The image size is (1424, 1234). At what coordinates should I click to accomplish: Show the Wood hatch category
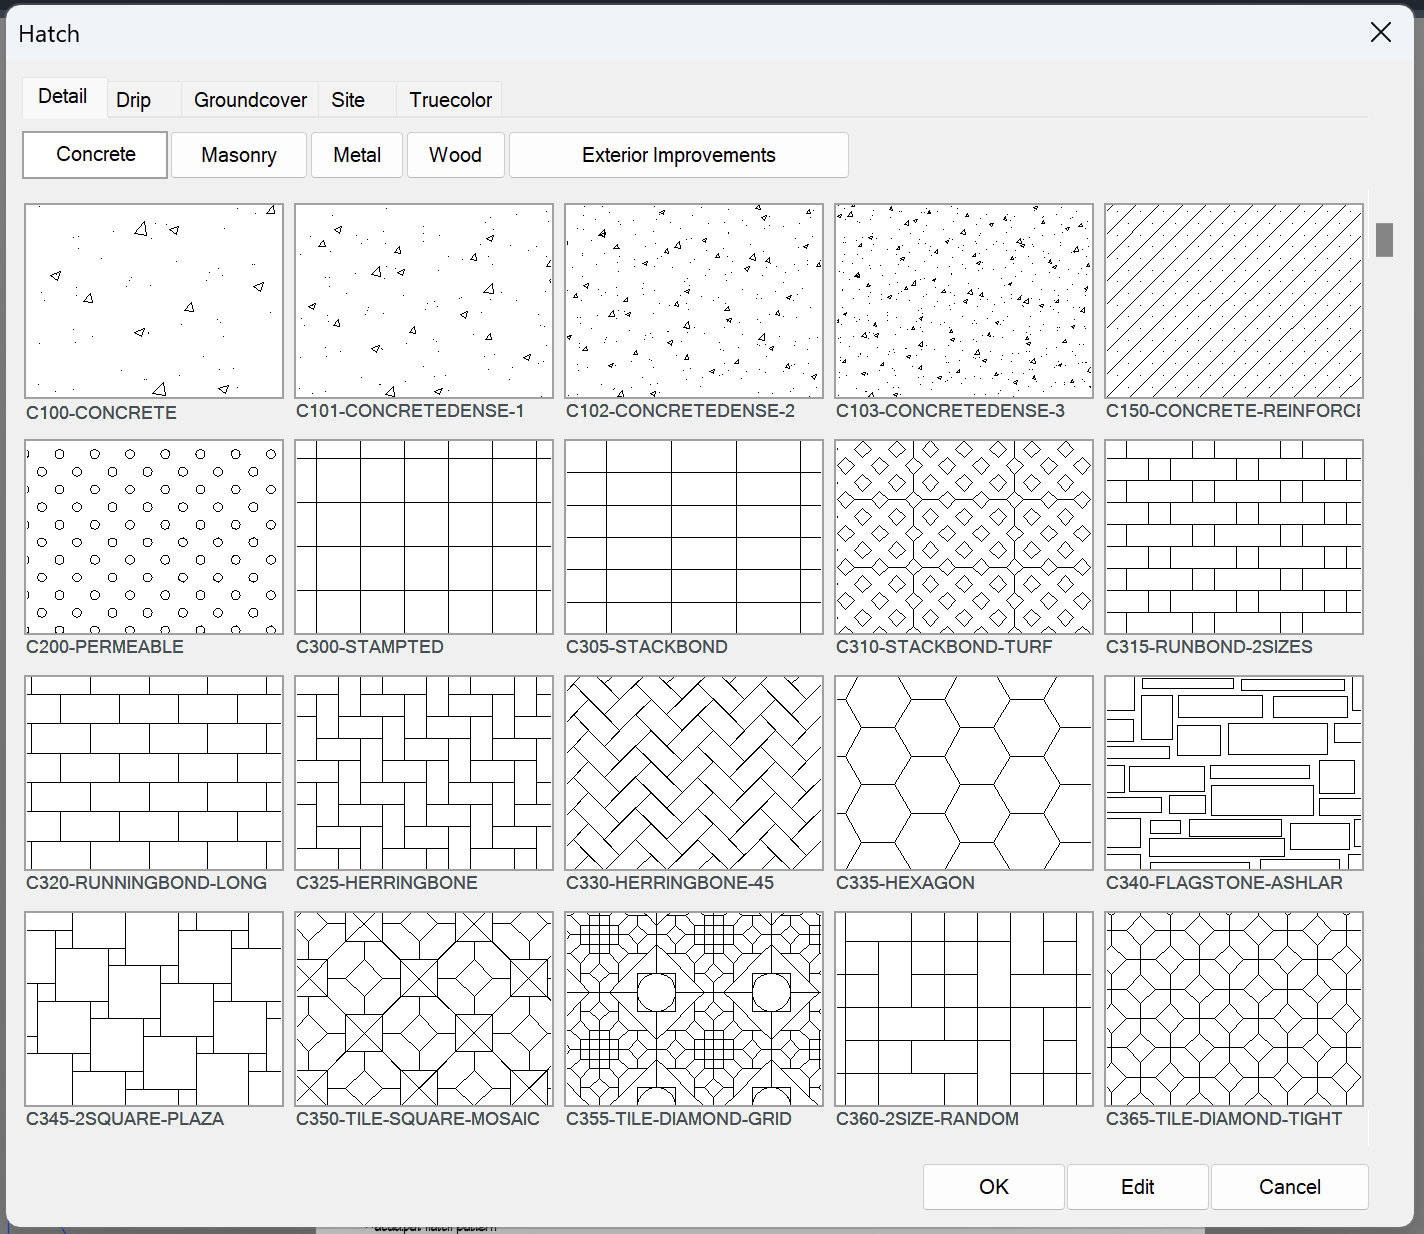[456, 155]
